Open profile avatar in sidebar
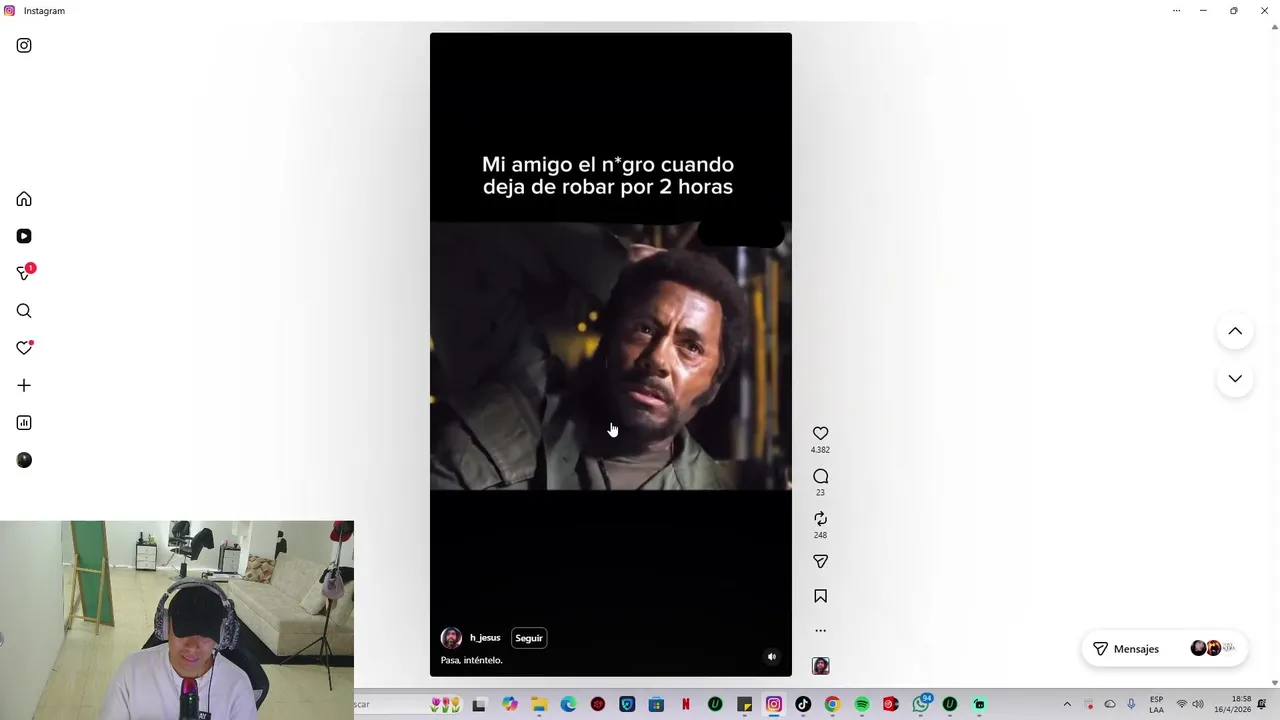The height and width of the screenshot is (720, 1280). point(24,460)
